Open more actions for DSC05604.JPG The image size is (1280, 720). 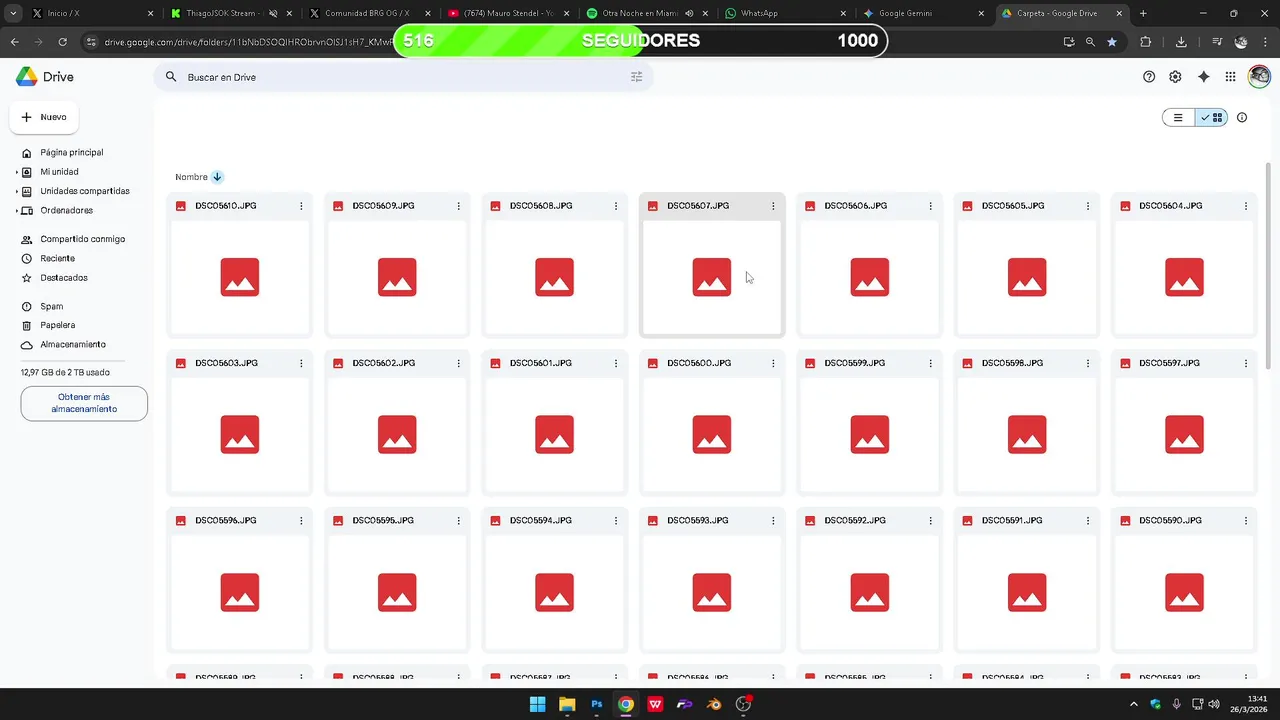(1245, 206)
